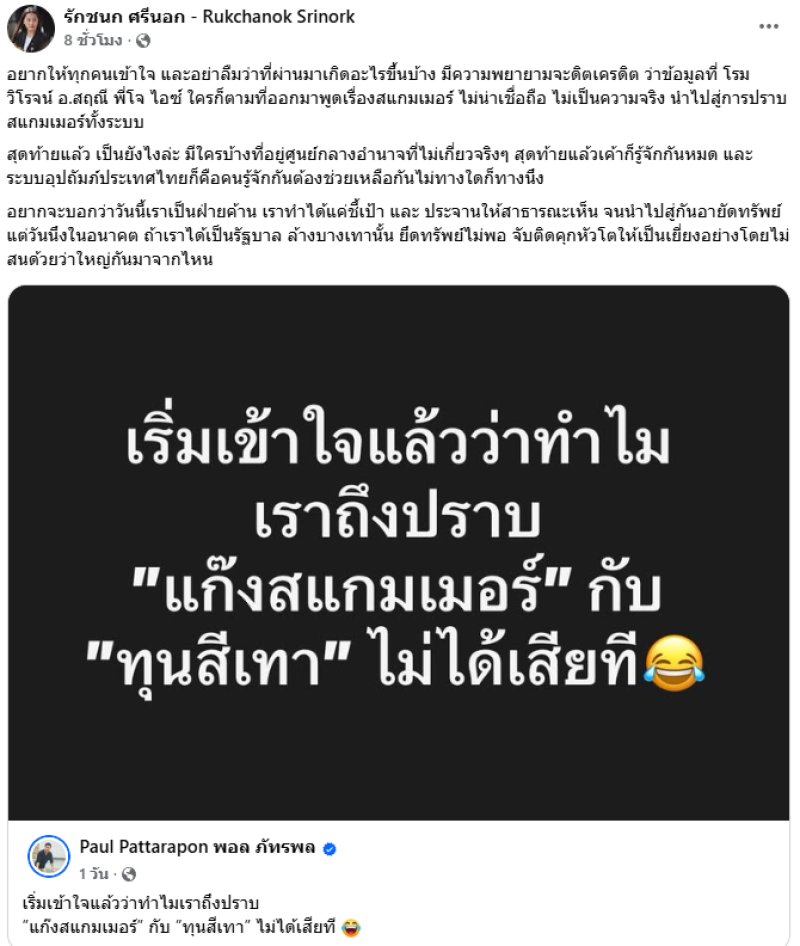Click the large laughing emoji inside the black image
Viewport: 800px width, 946px height.
click(x=674, y=663)
